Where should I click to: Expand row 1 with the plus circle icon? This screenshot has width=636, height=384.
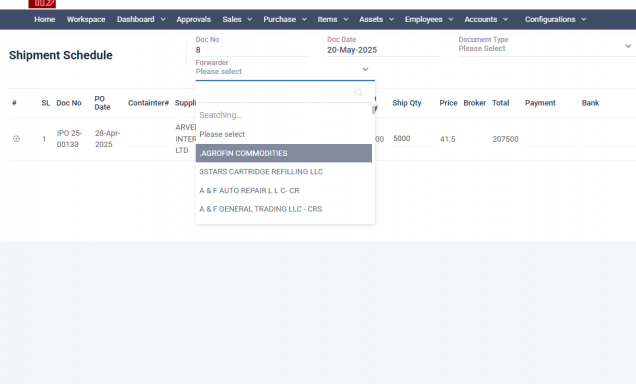[x=16, y=139]
